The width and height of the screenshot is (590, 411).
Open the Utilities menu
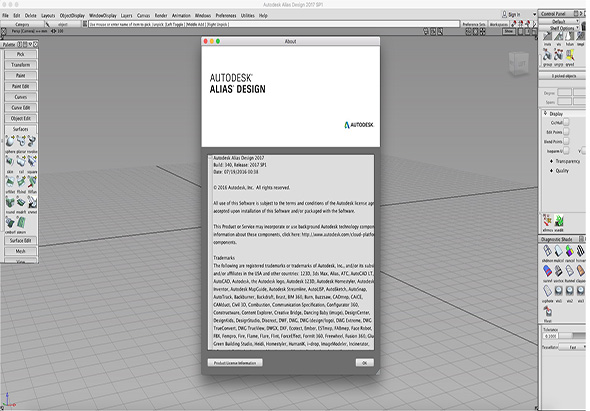[x=248, y=15]
